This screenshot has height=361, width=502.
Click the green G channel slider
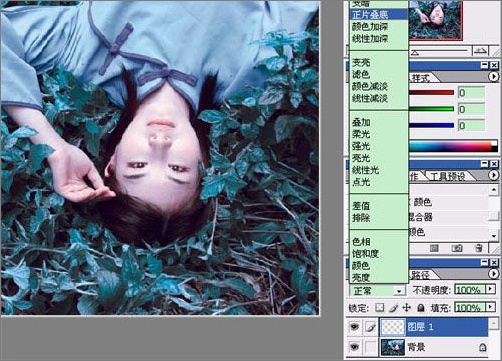[431, 109]
